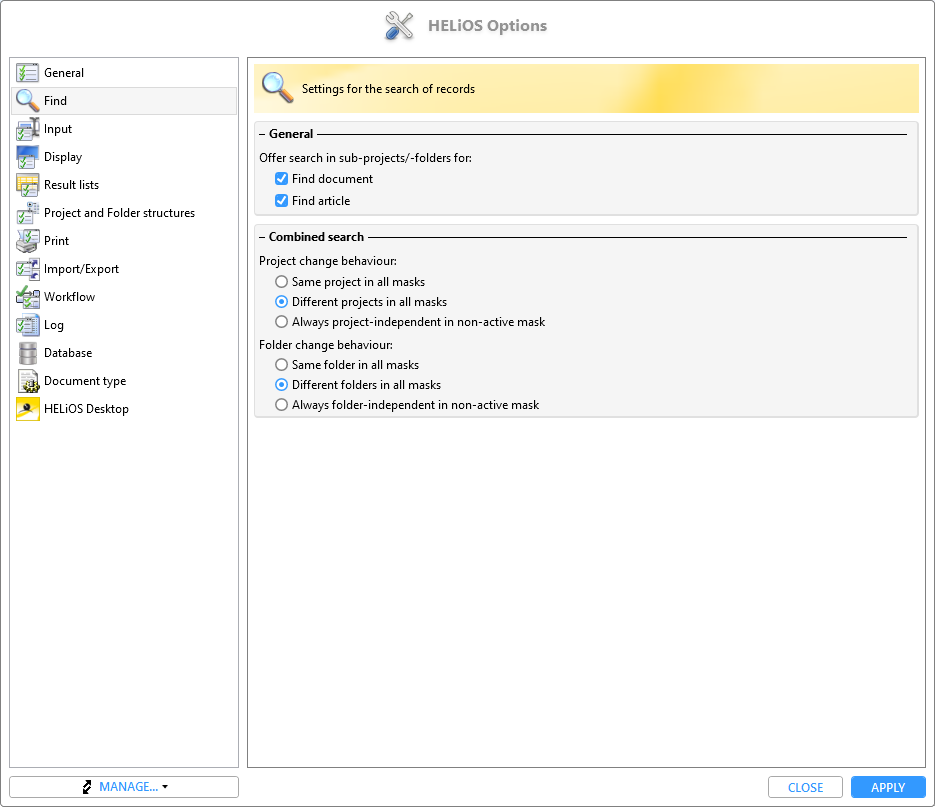Click the Import/Export icon
Image resolution: width=935 pixels, height=807 pixels.
tap(27, 269)
